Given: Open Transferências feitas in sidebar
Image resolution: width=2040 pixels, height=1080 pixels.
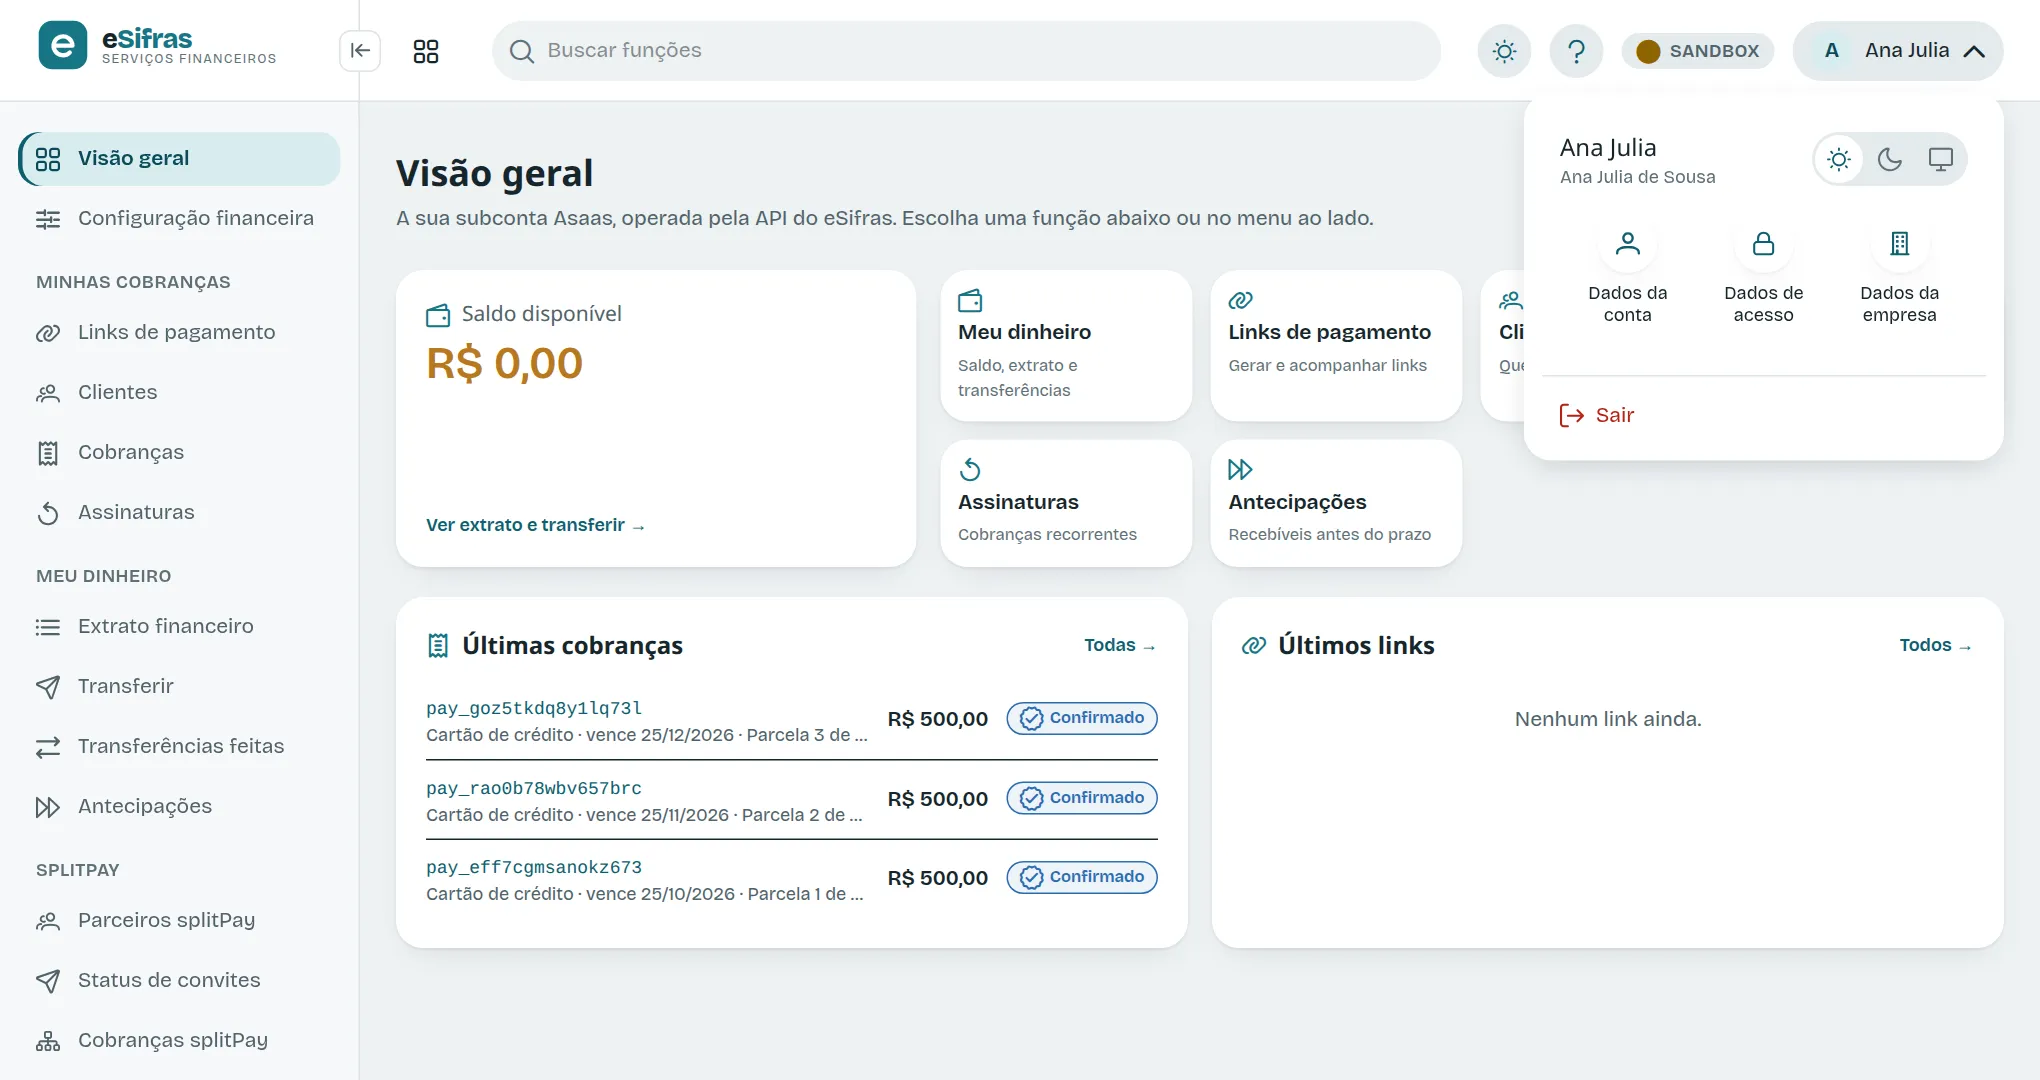Looking at the screenshot, I should pos(180,747).
